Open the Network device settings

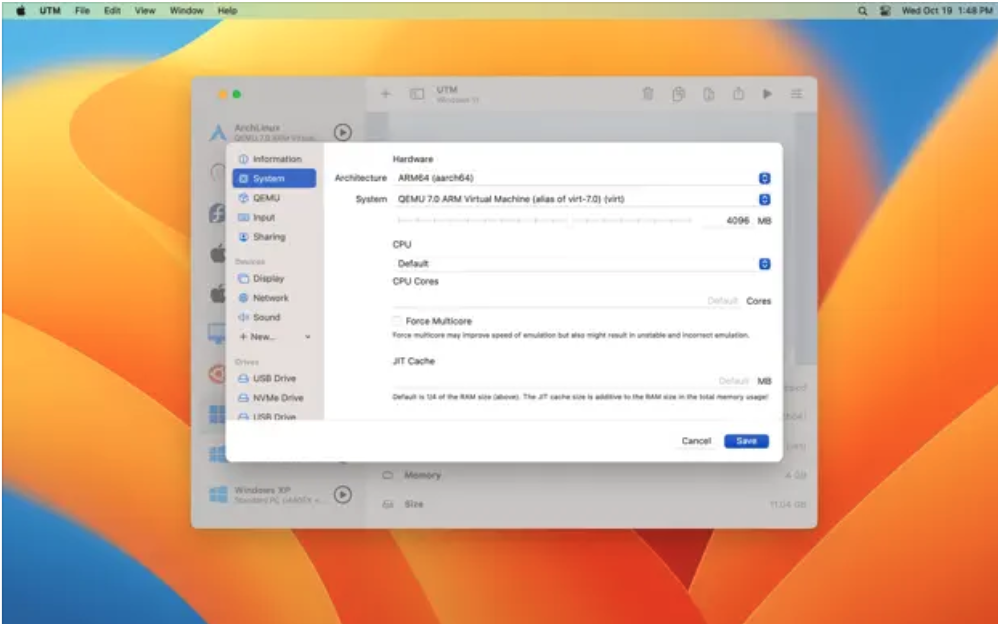tap(274, 297)
